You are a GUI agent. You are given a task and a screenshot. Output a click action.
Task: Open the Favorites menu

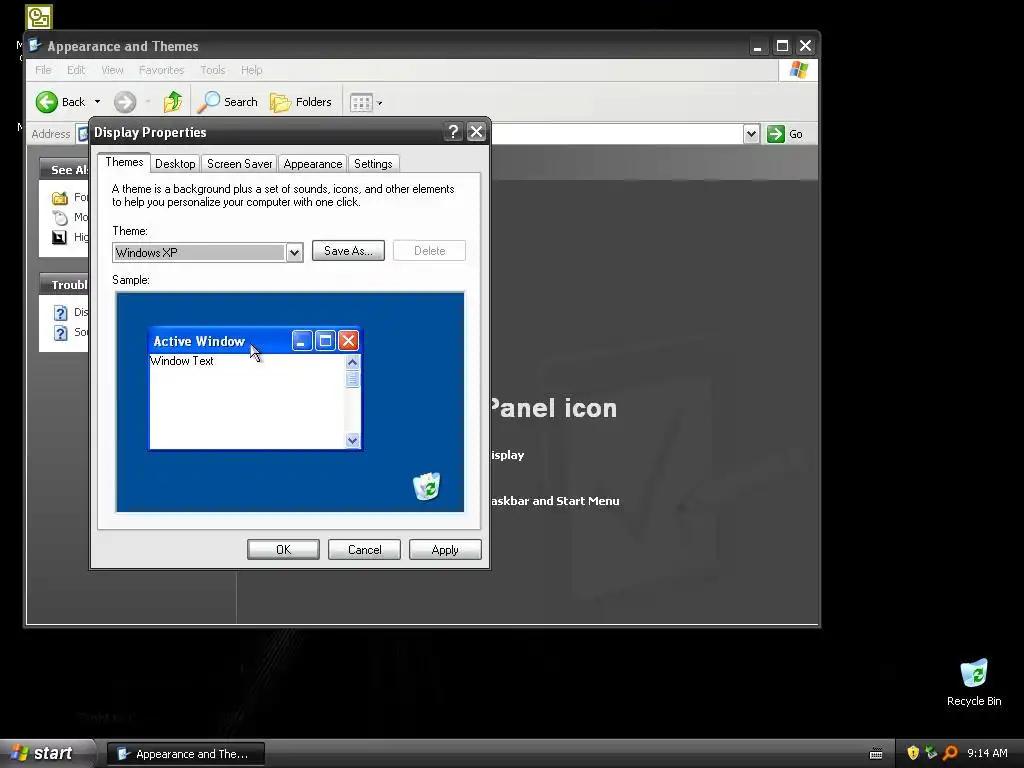[x=161, y=70]
